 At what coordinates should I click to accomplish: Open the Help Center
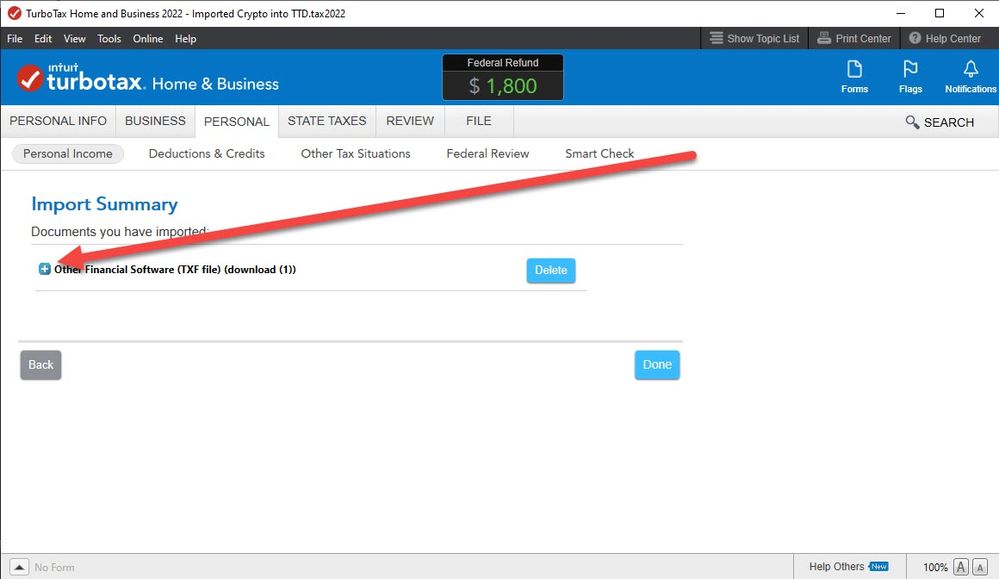944,39
